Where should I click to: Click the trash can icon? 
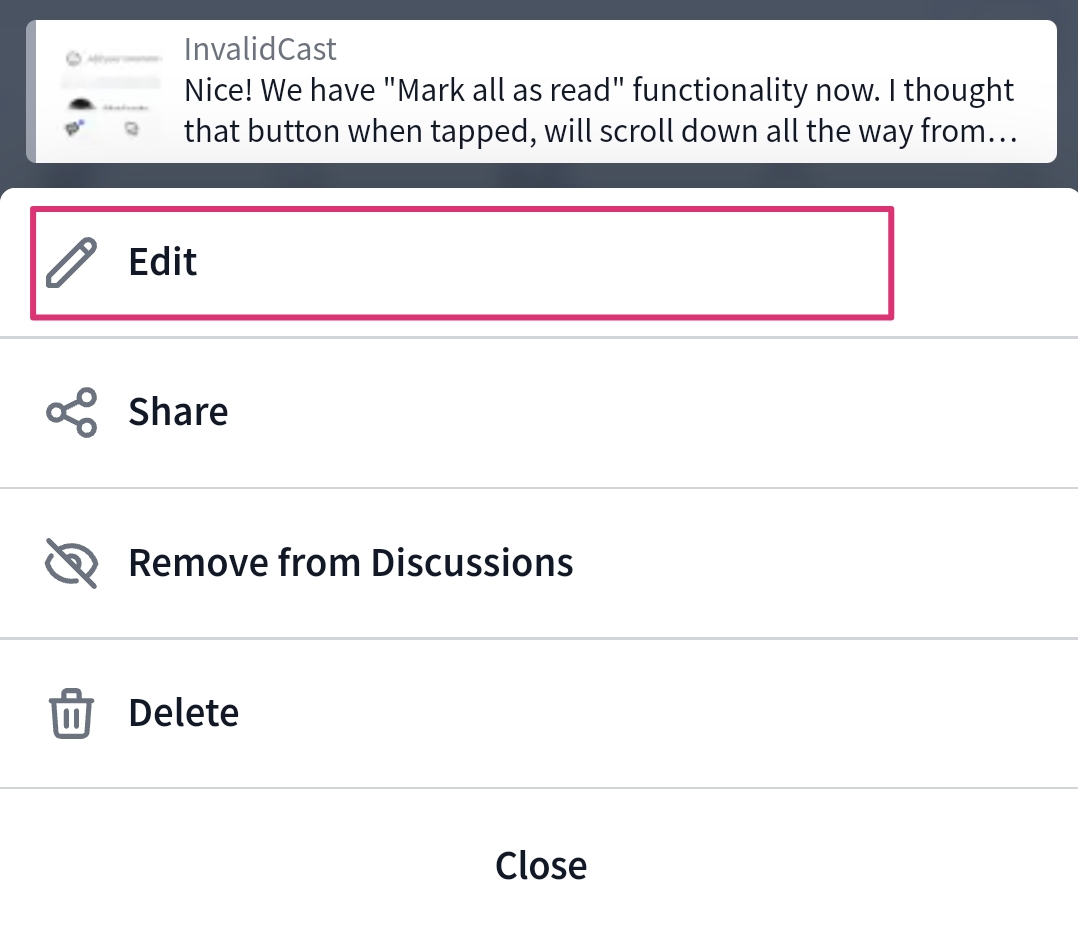(x=72, y=713)
